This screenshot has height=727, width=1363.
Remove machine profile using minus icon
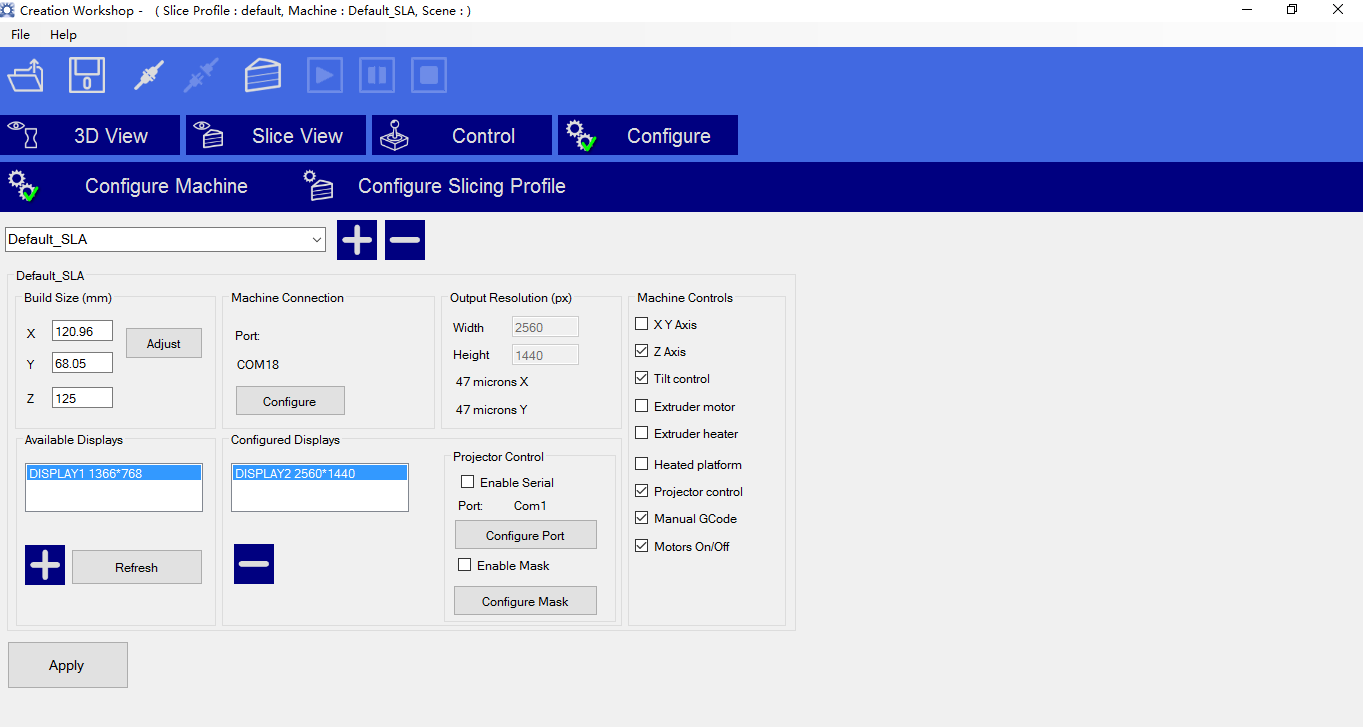click(405, 240)
